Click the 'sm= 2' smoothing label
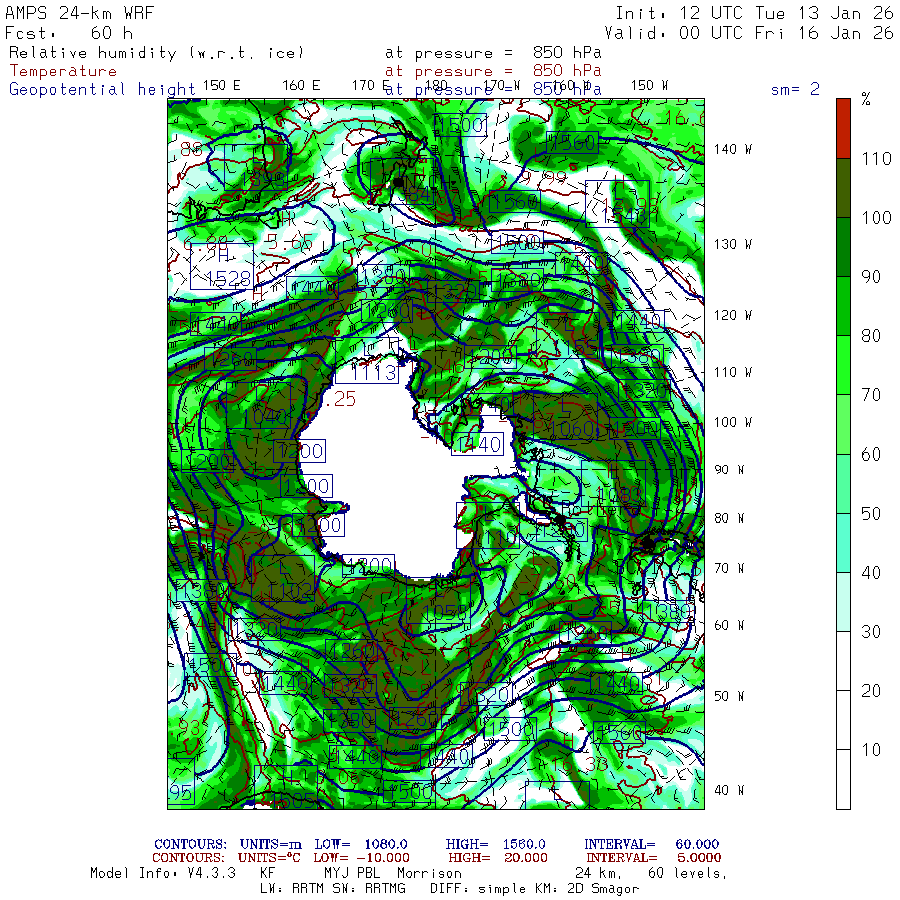This screenshot has width=900, height=900. (x=795, y=89)
